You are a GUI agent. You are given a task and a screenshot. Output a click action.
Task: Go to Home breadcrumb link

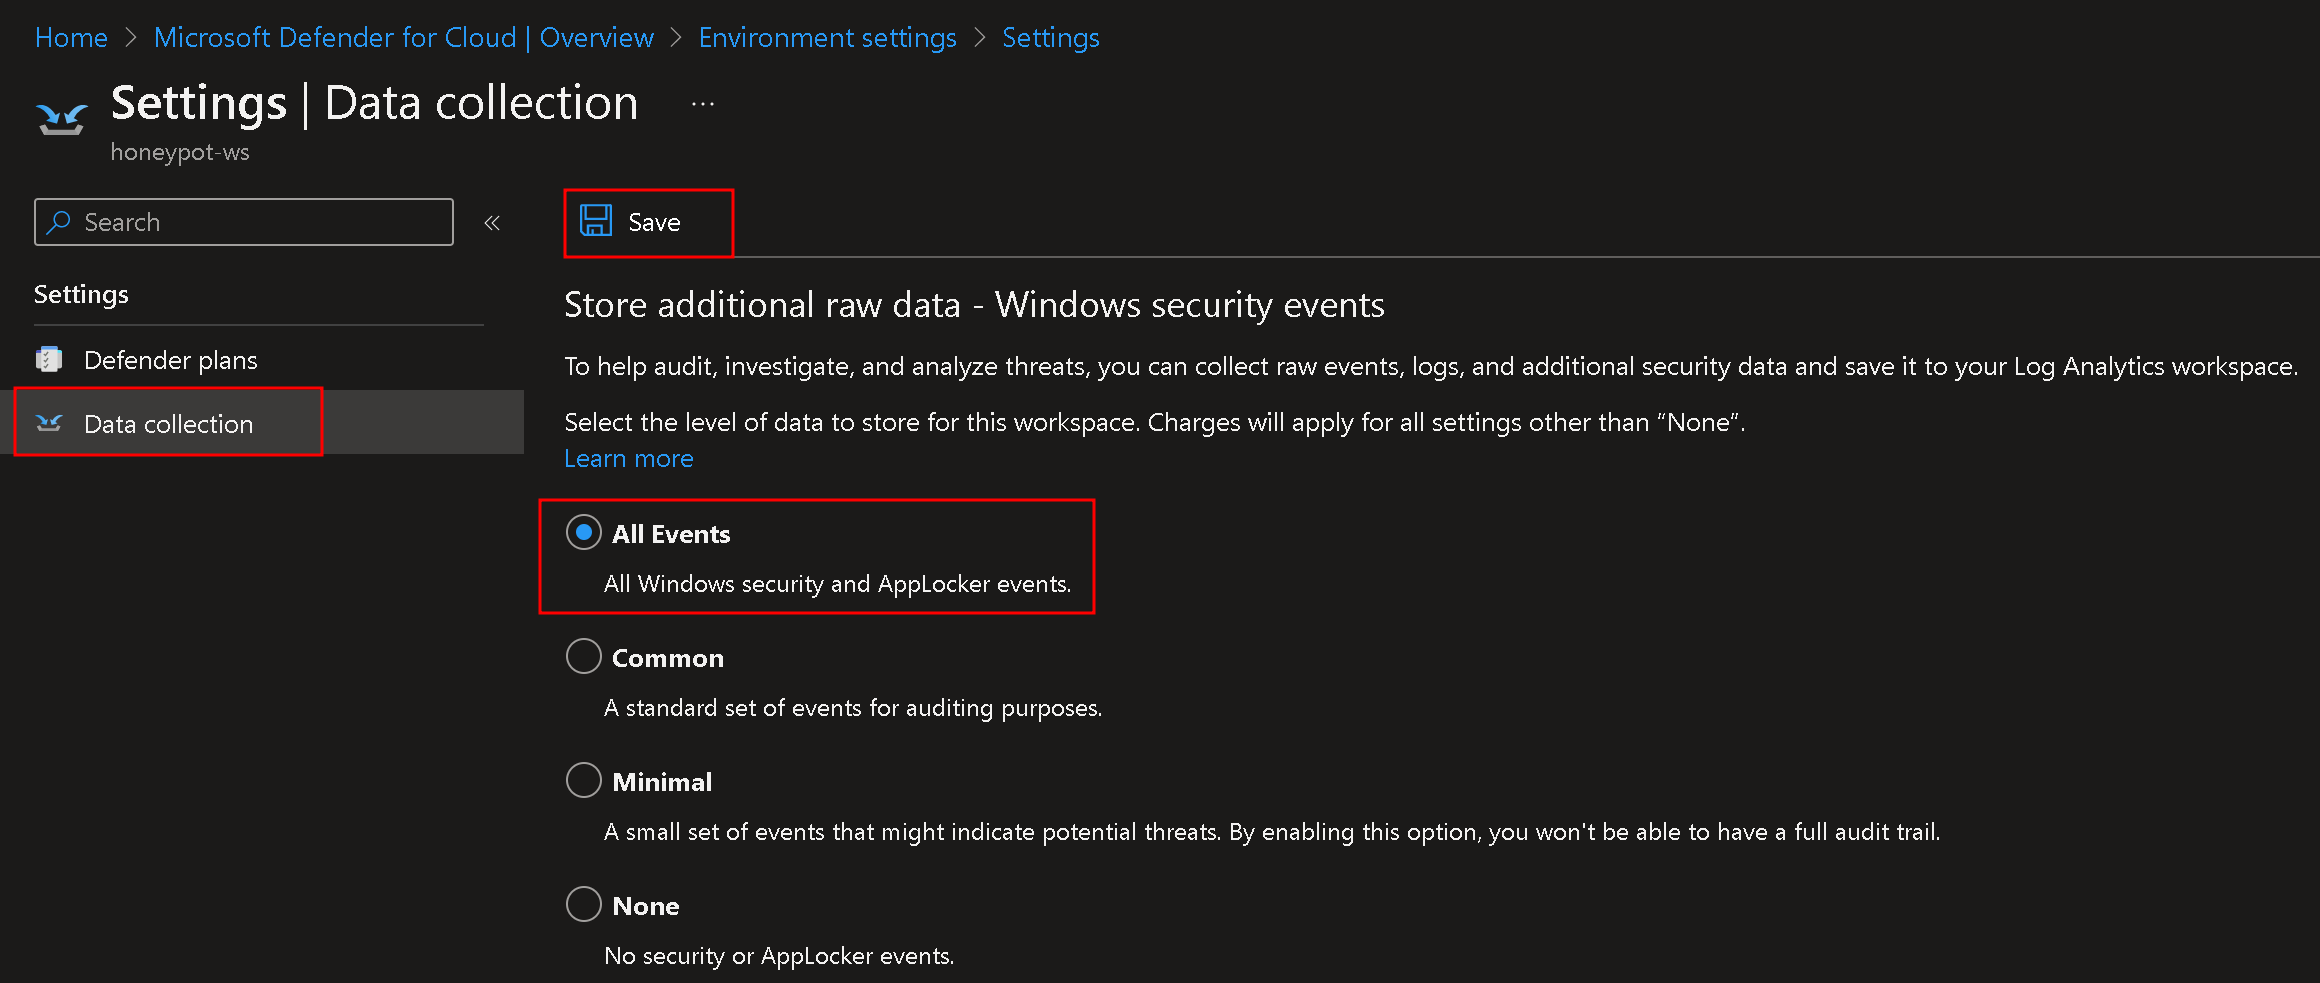click(71, 38)
